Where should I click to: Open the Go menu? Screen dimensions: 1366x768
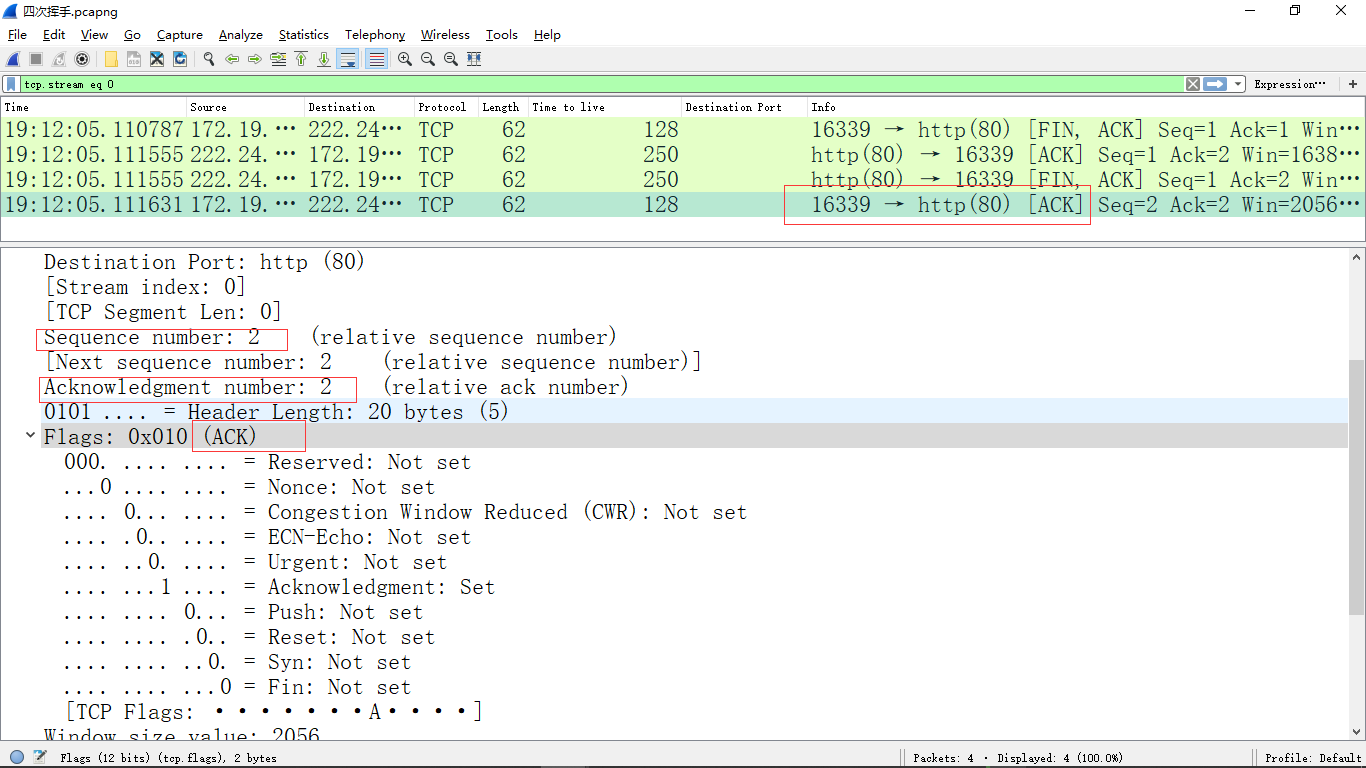pyautogui.click(x=132, y=34)
